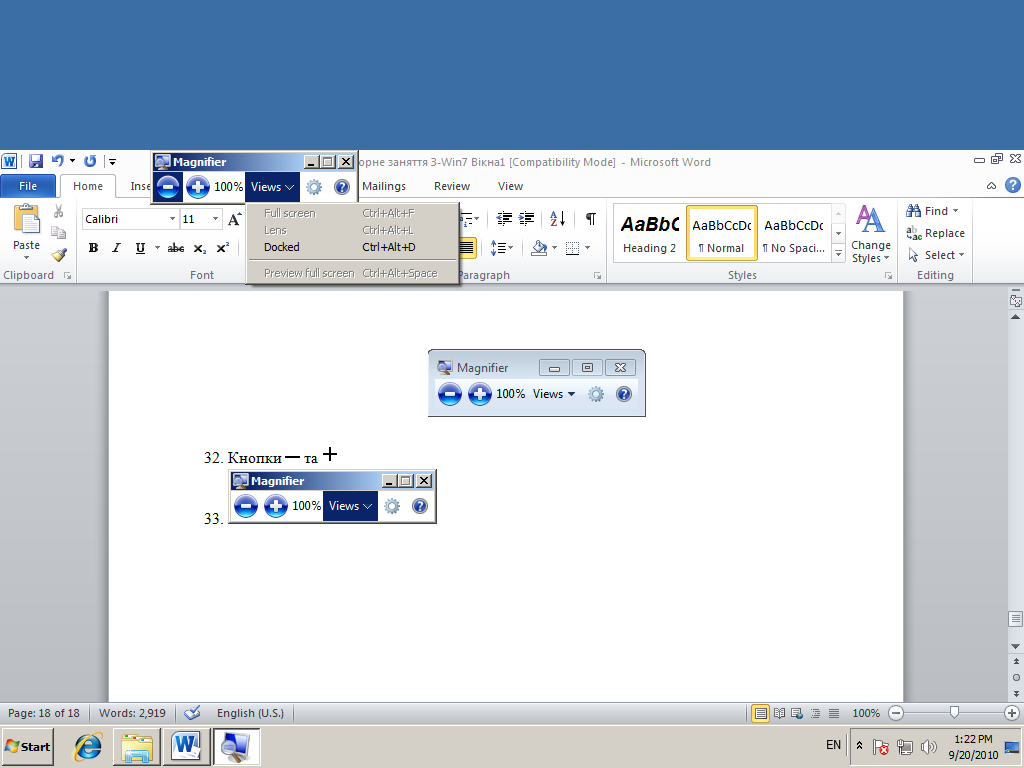This screenshot has height=768, width=1024.
Task: Open the Change Styles dropdown
Action: (871, 234)
